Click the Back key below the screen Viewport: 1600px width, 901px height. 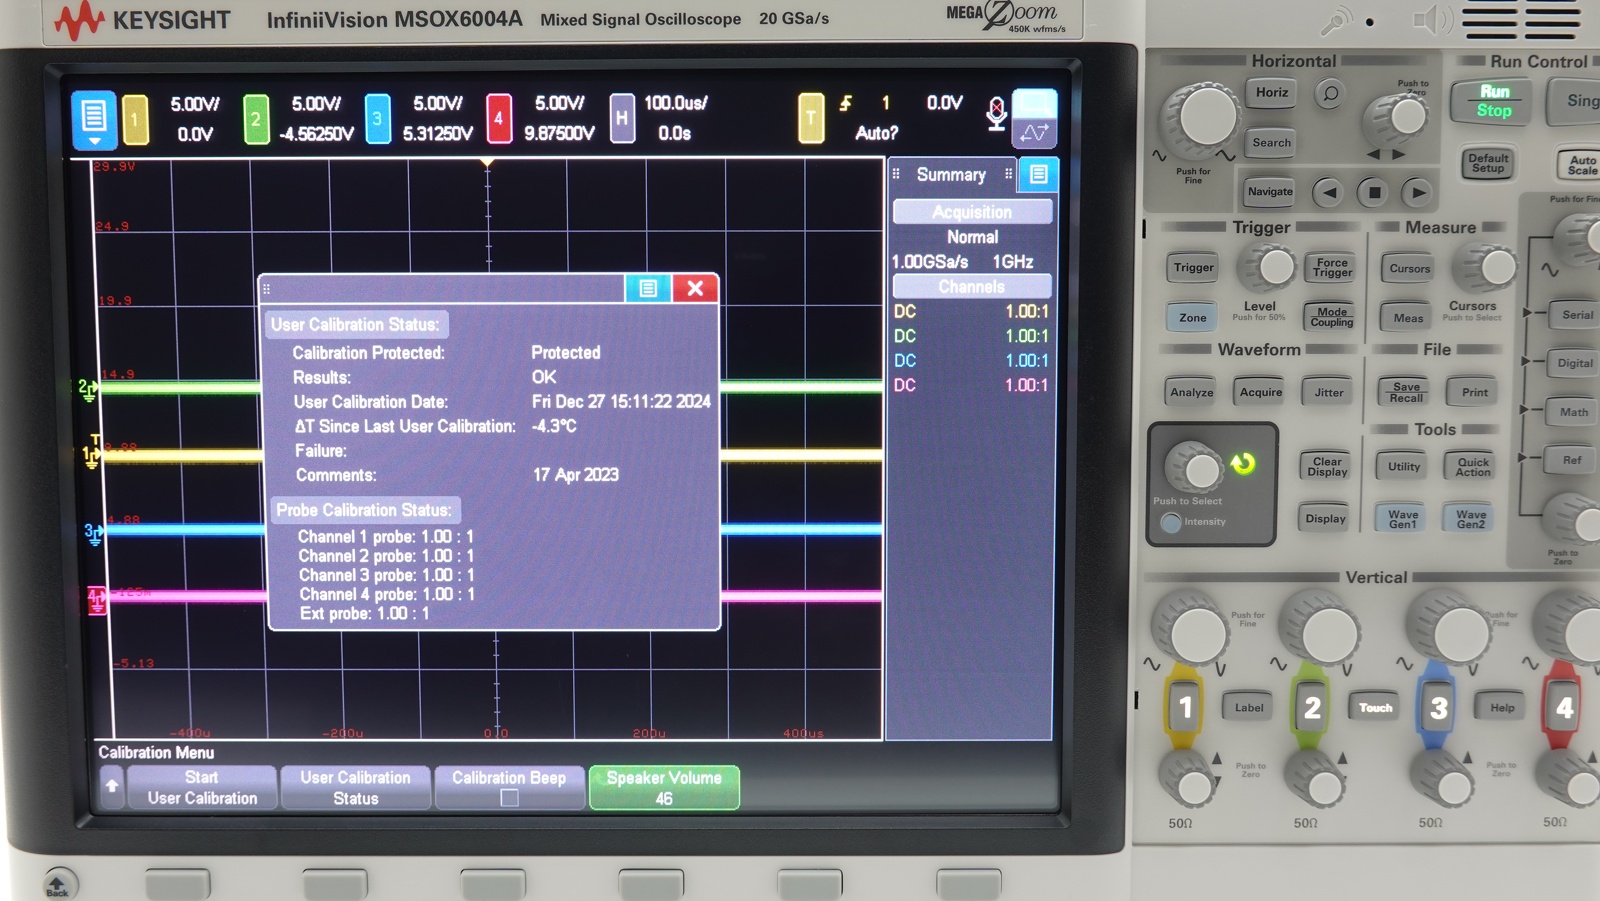[58, 883]
